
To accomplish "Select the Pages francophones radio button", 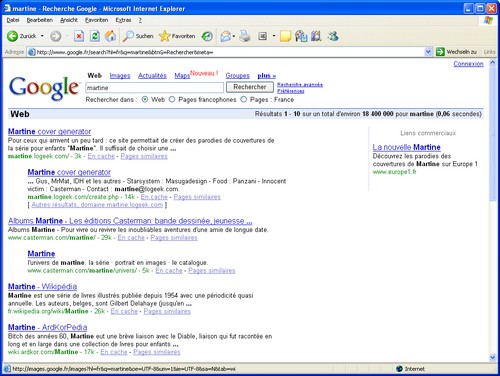I will pos(172,99).
